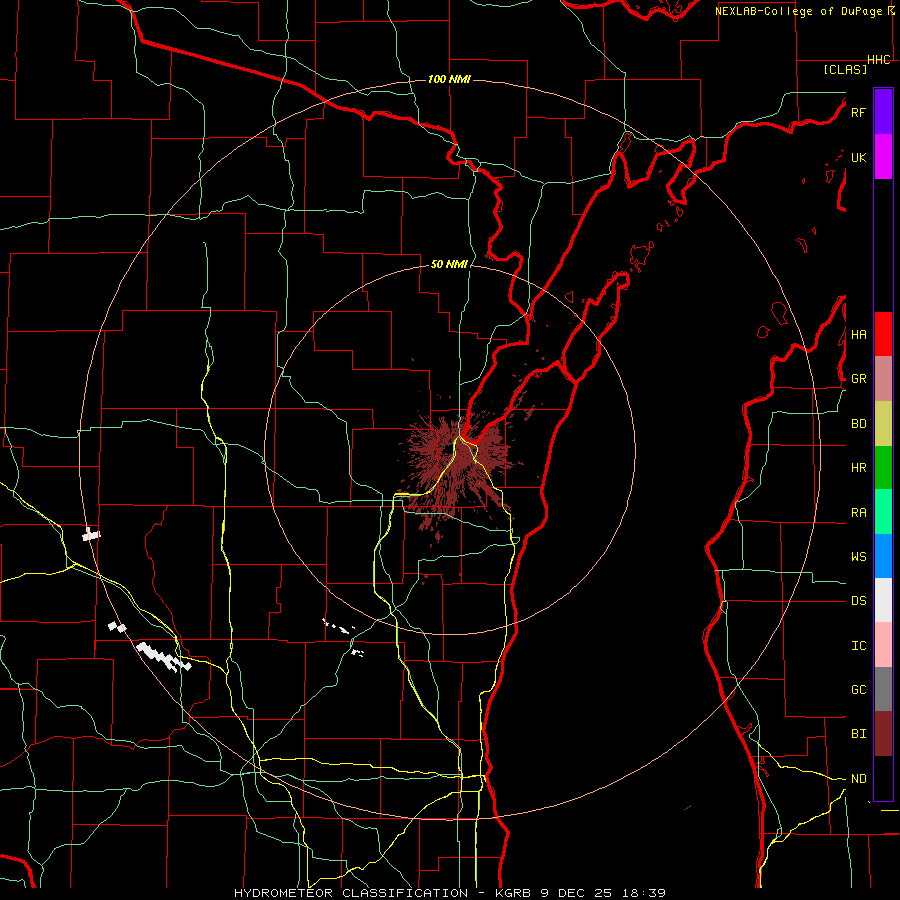Select the GC gray legend swatch

(x=883, y=689)
